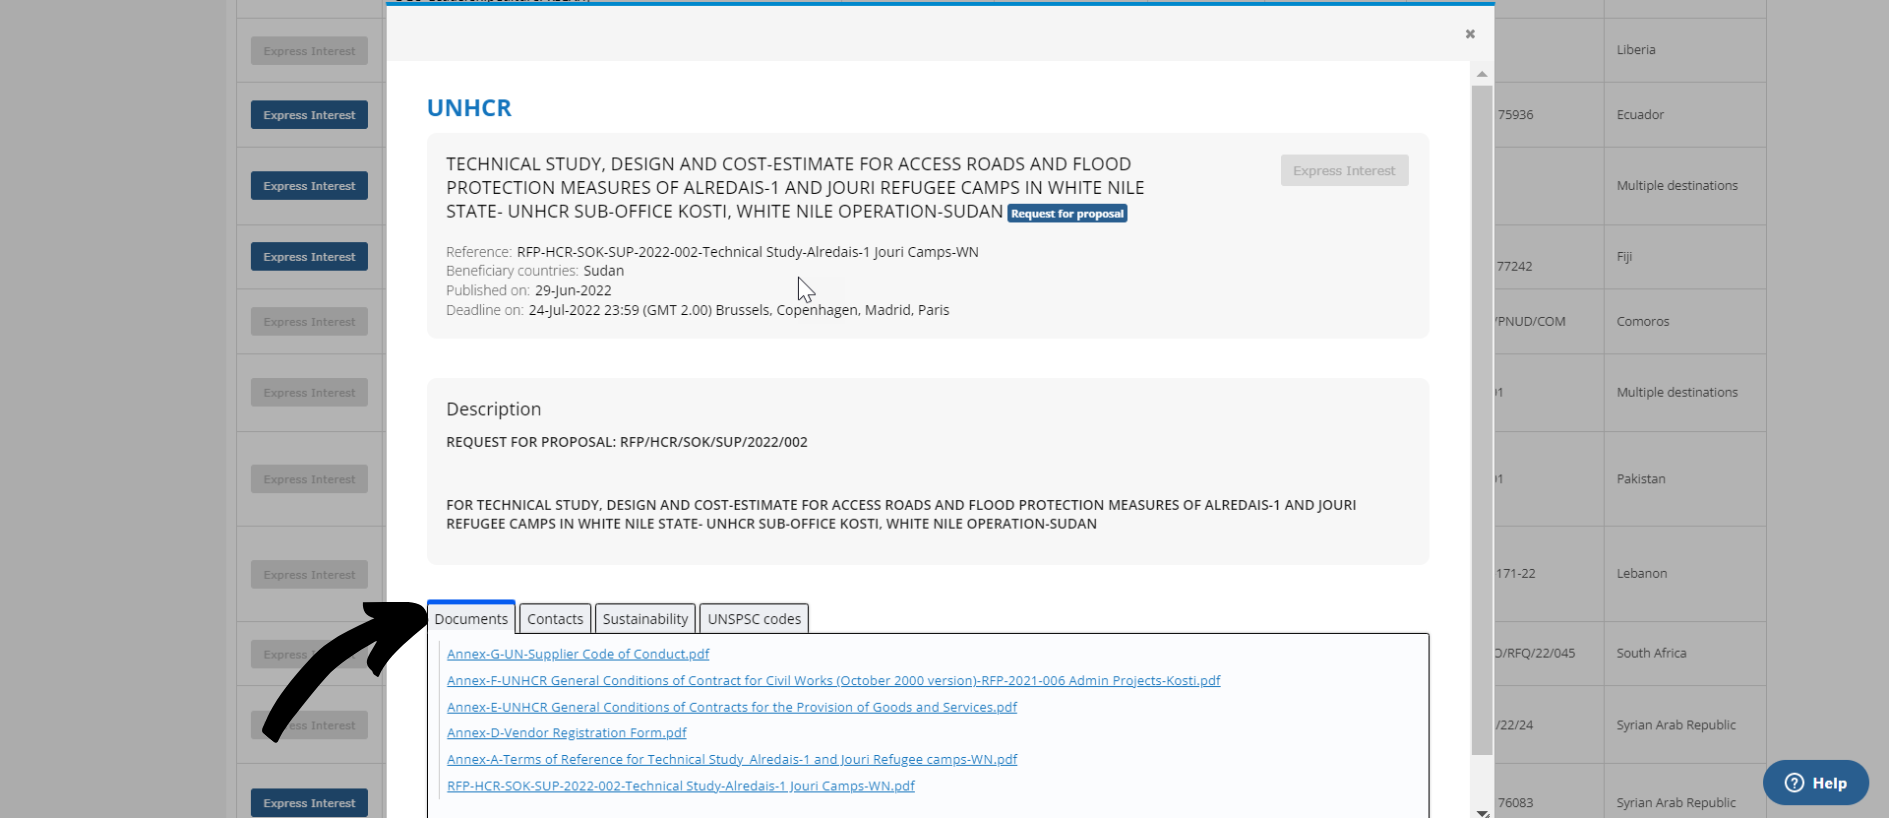Image resolution: width=1889 pixels, height=832 pixels.
Task: Open Annex-F General Conditions for Civil Works PDF
Action: click(x=833, y=680)
